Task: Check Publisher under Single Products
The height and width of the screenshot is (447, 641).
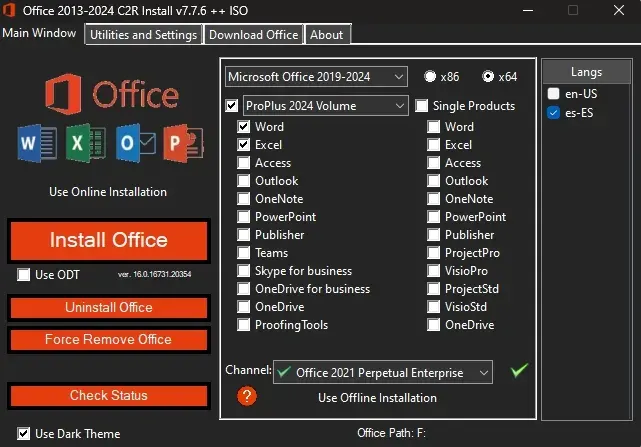Action: [x=434, y=235]
